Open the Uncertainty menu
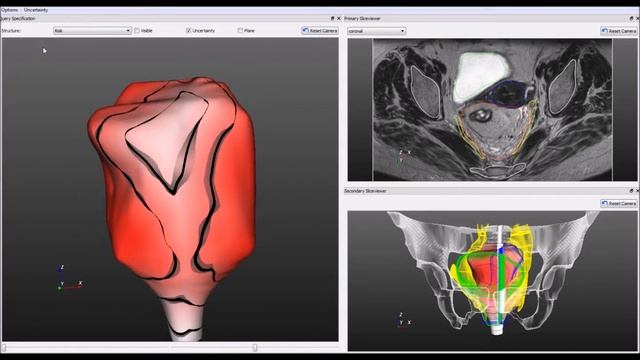The image size is (640, 360). (x=36, y=10)
